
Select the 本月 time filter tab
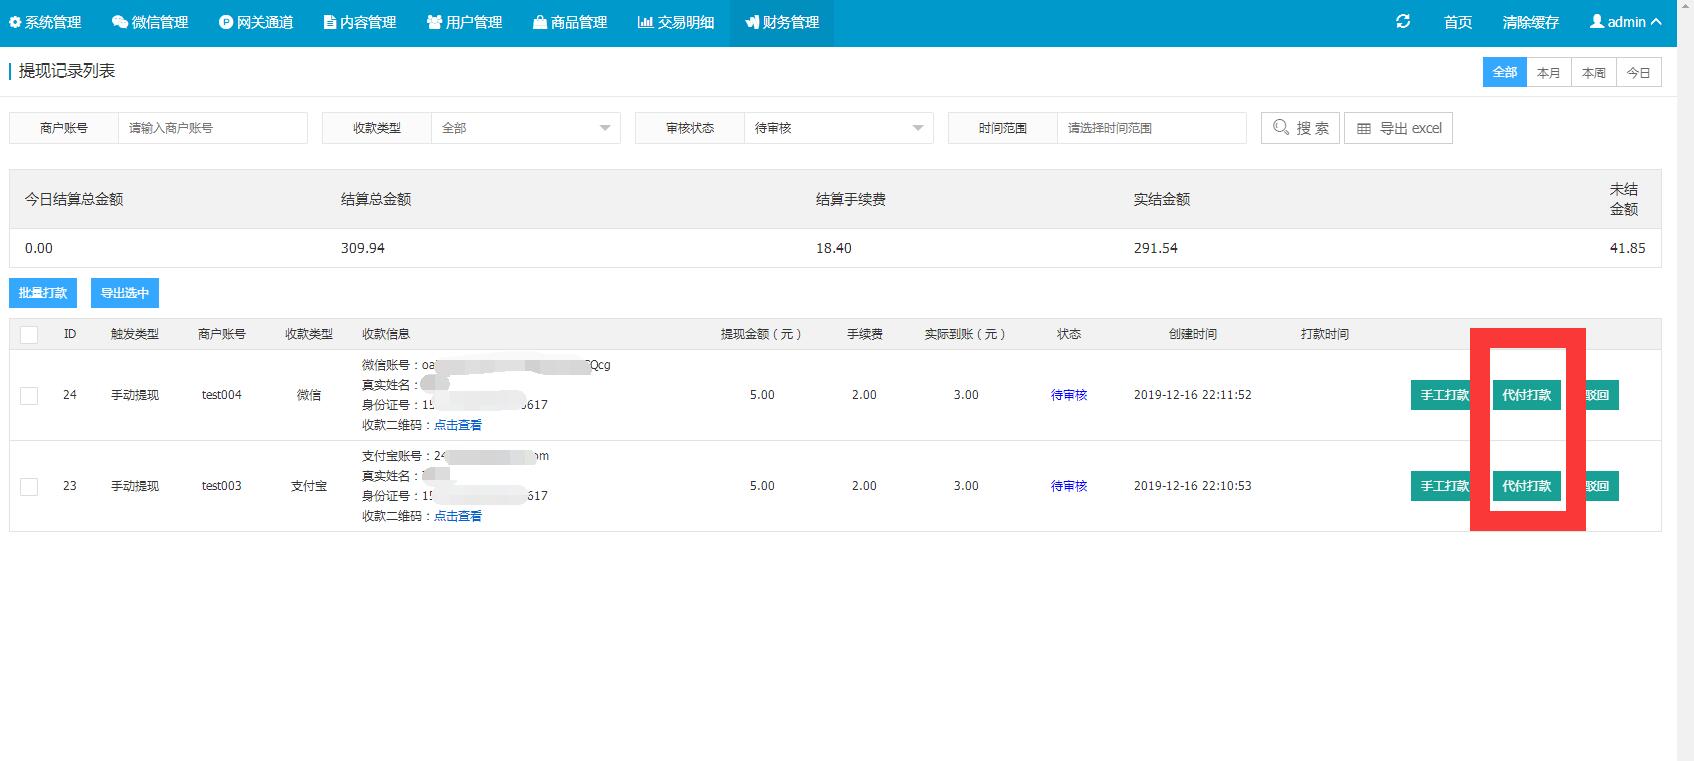pyautogui.click(x=1549, y=72)
